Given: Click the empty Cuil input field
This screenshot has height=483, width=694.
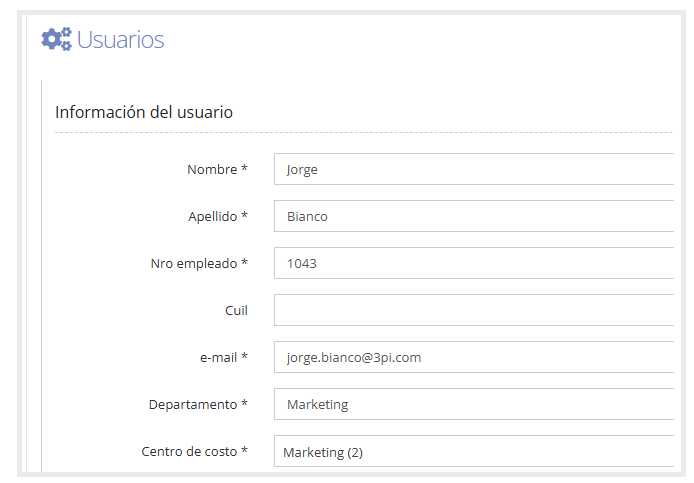Looking at the screenshot, I should (474, 310).
